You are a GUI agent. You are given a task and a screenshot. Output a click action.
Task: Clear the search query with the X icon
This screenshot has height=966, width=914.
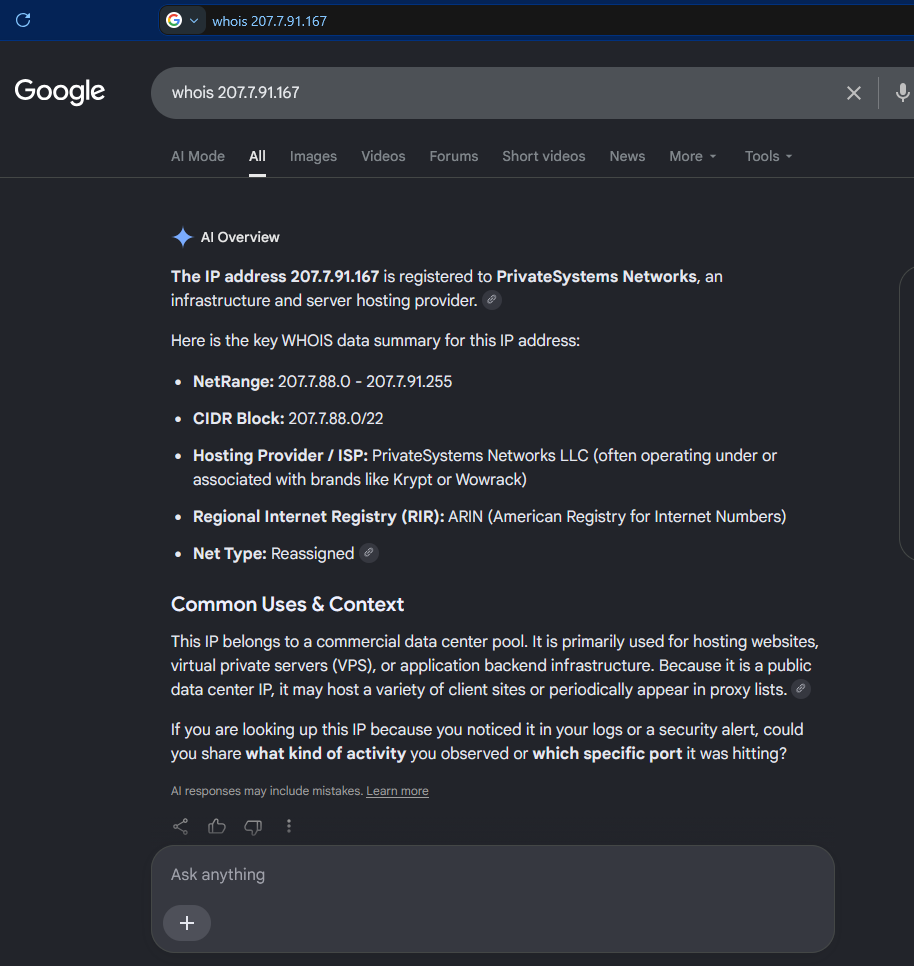point(853,93)
